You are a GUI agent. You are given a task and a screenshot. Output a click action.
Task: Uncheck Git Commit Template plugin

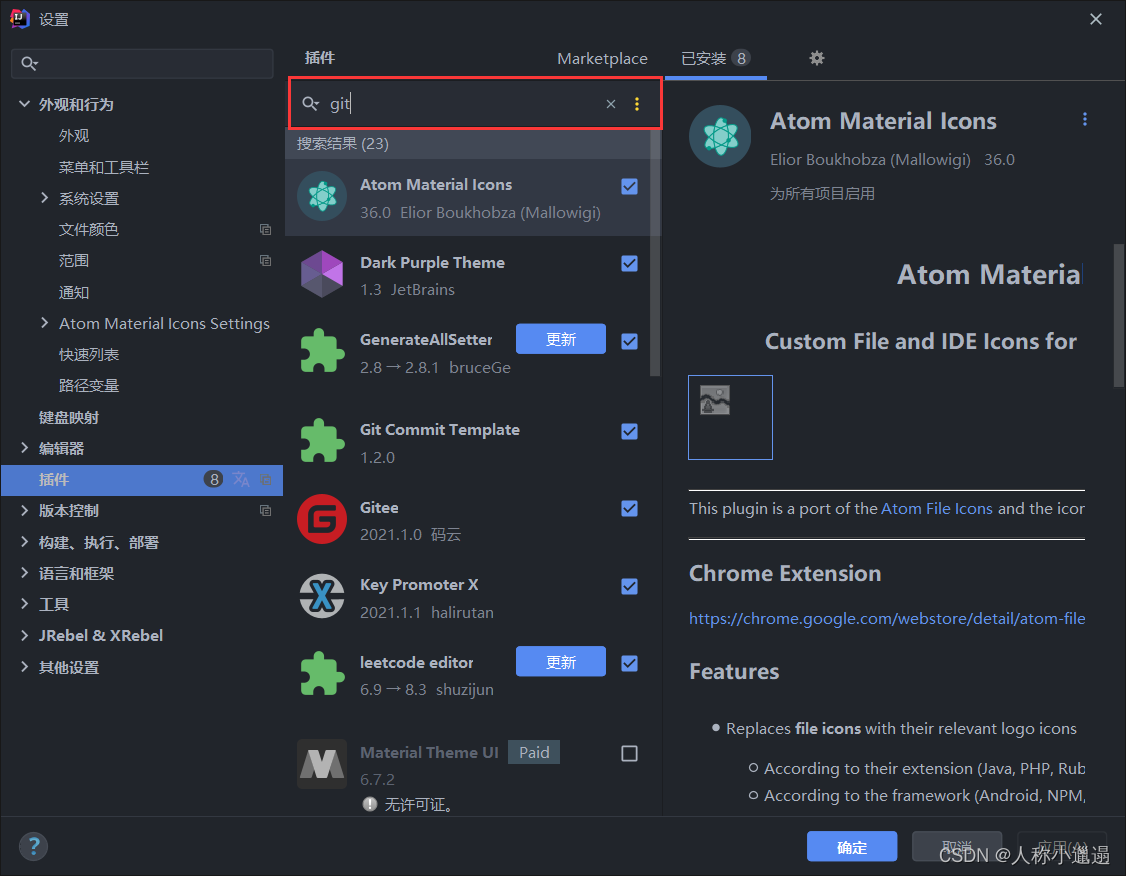629,432
